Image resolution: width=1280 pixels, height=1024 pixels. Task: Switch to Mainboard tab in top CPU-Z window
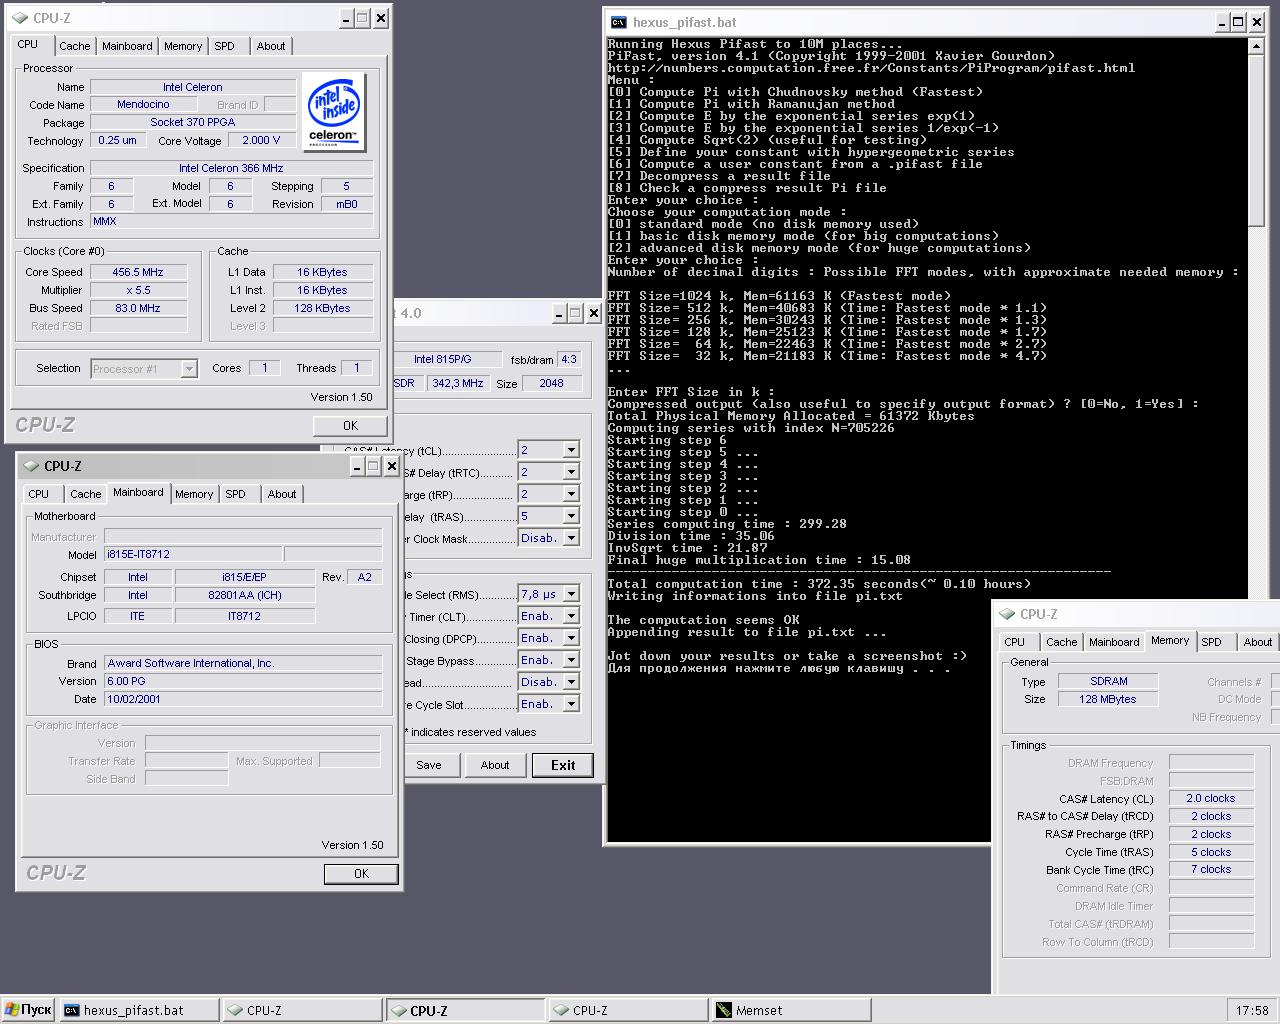(x=127, y=46)
